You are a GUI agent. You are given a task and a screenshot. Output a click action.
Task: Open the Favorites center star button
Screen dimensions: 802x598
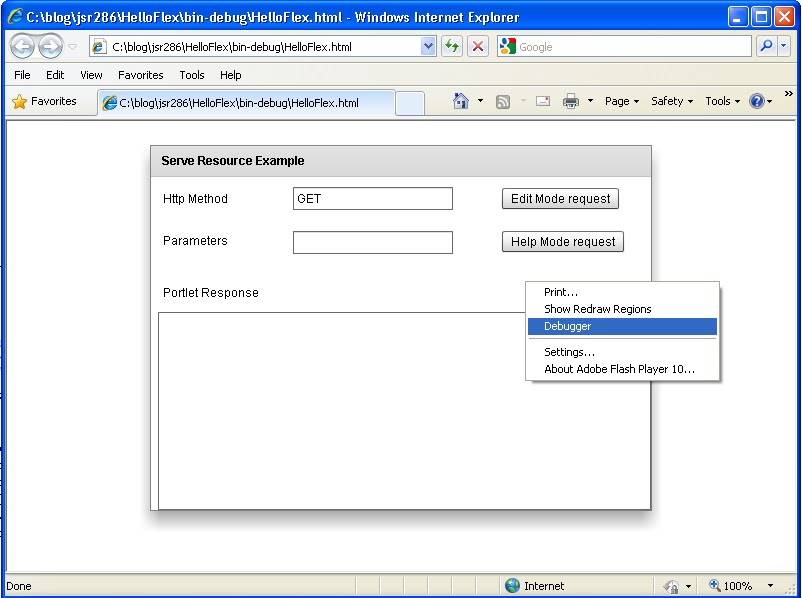44,101
